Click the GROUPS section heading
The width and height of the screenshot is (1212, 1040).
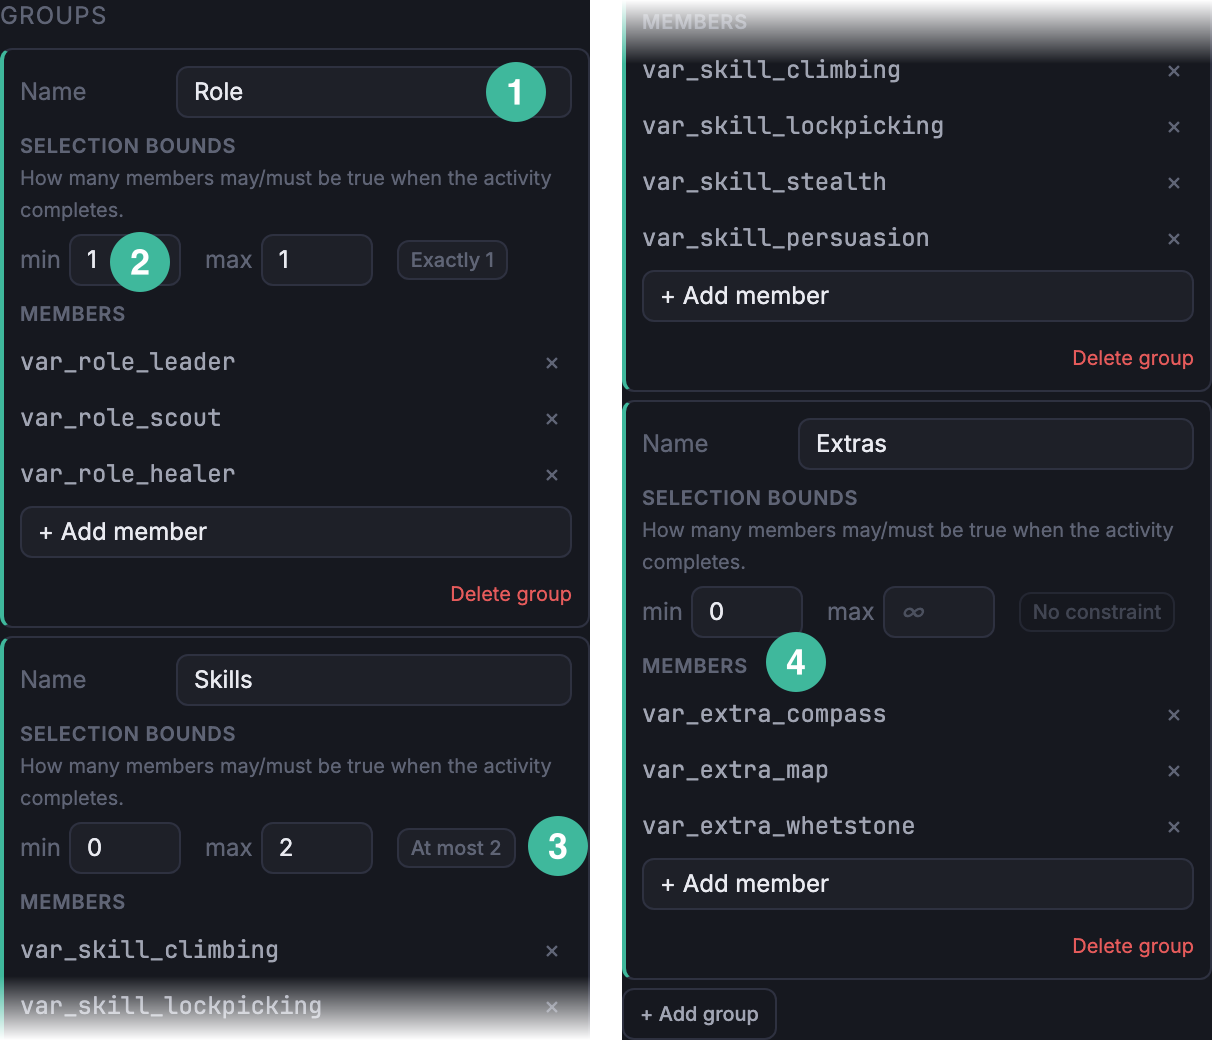click(53, 16)
